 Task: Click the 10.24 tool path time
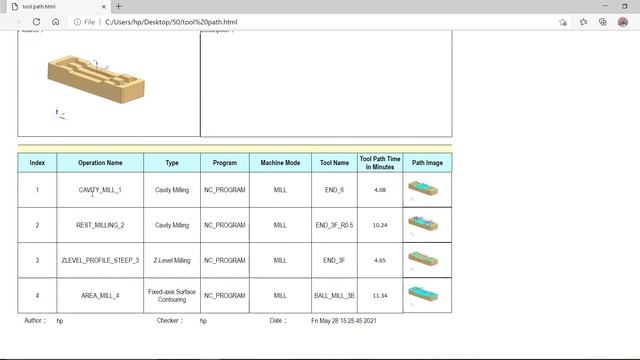380,225
